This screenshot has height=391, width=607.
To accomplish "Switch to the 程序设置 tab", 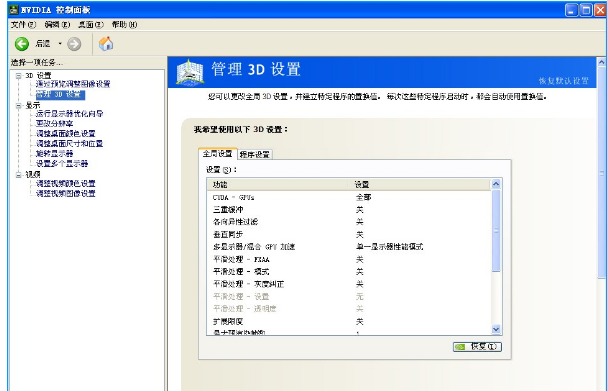I will [254, 154].
